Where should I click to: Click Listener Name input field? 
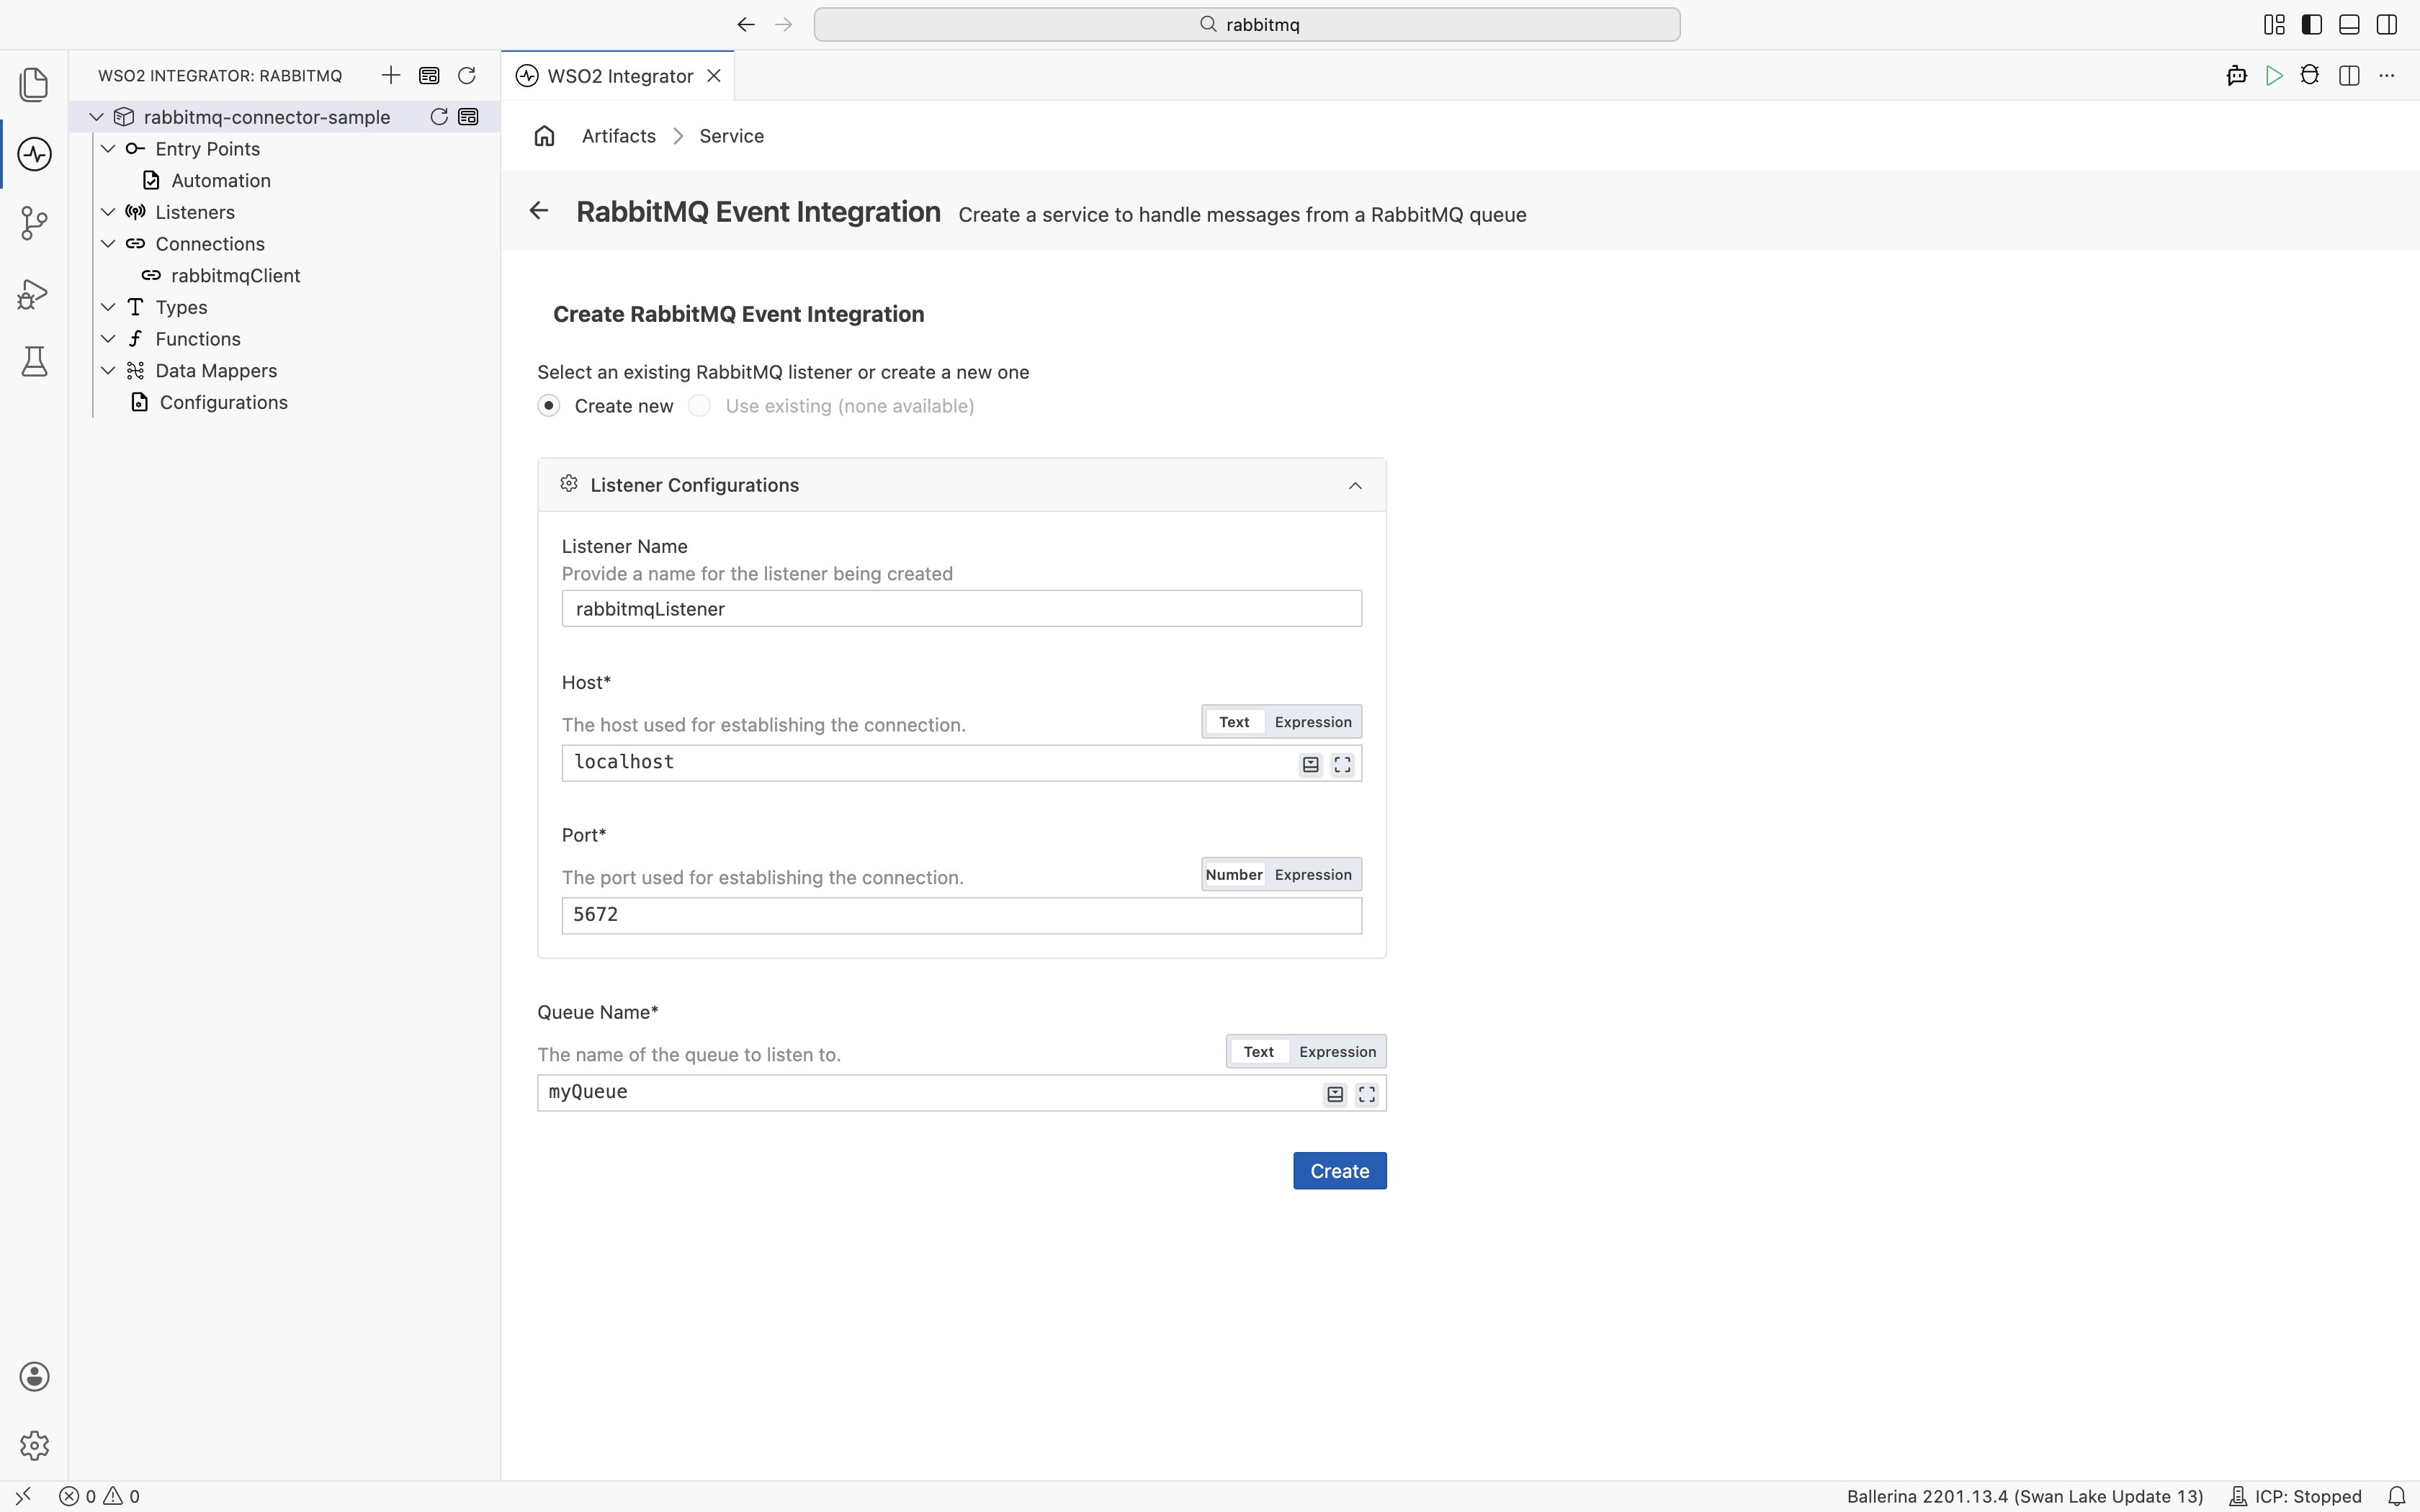tap(961, 609)
